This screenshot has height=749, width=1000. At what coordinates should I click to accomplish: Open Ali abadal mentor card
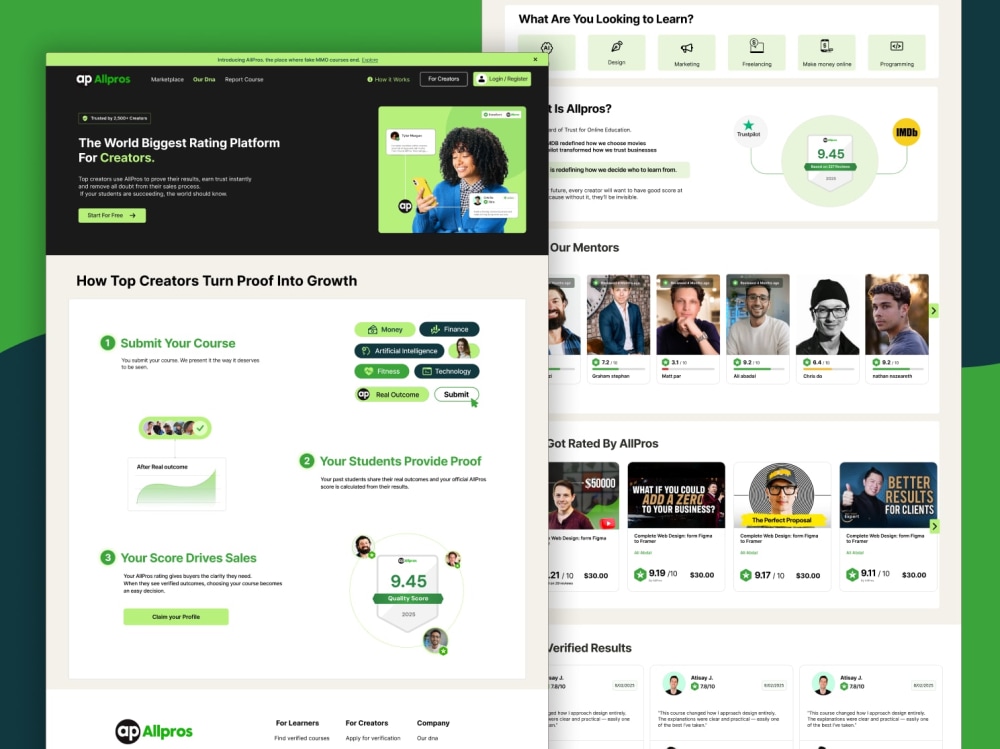point(758,329)
